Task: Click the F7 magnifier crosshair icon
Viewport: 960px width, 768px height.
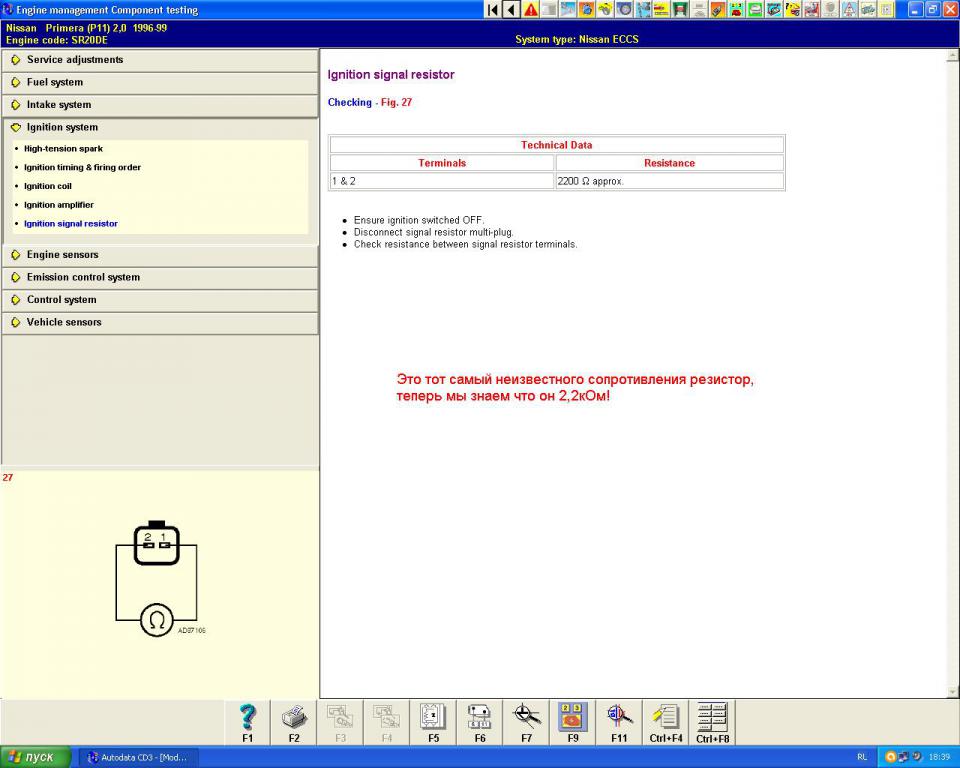Action: [527, 723]
